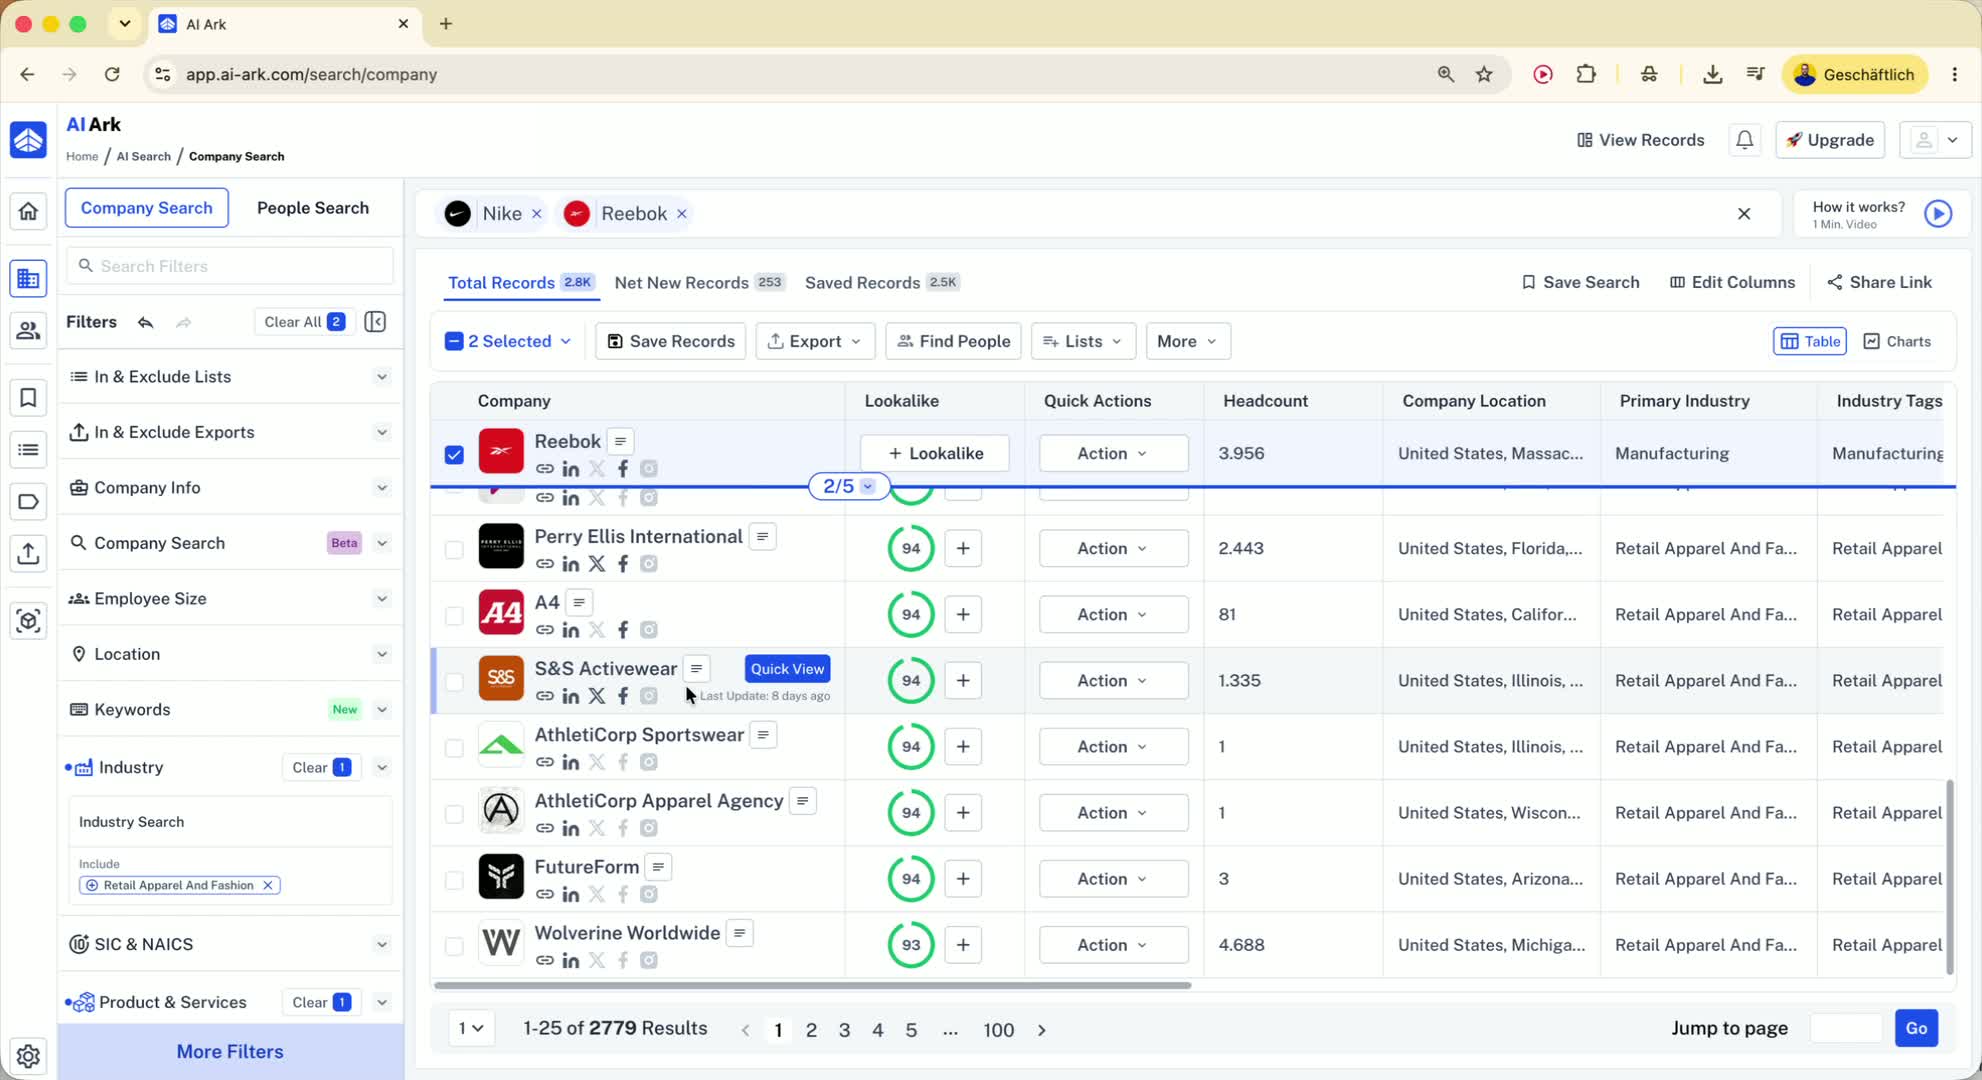The width and height of the screenshot is (1982, 1080).
Task: Click the Search Filters input field
Action: pyautogui.click(x=230, y=266)
